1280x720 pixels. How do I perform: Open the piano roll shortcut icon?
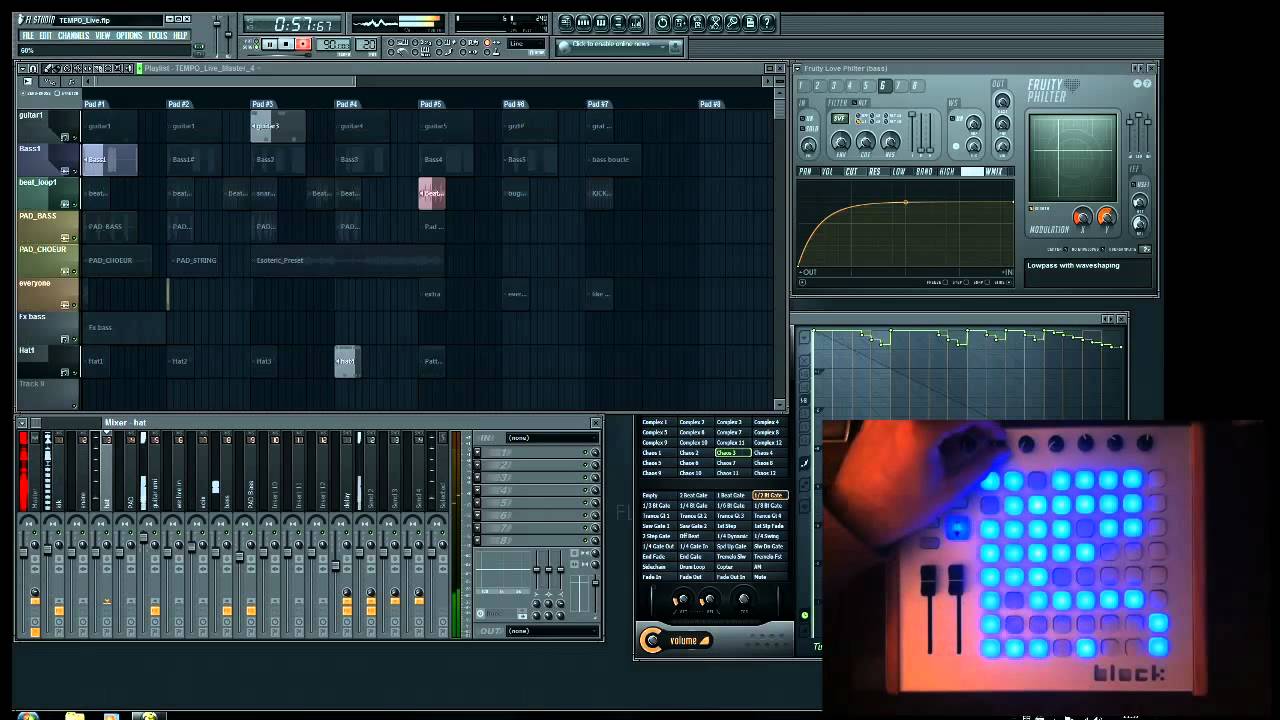point(601,23)
